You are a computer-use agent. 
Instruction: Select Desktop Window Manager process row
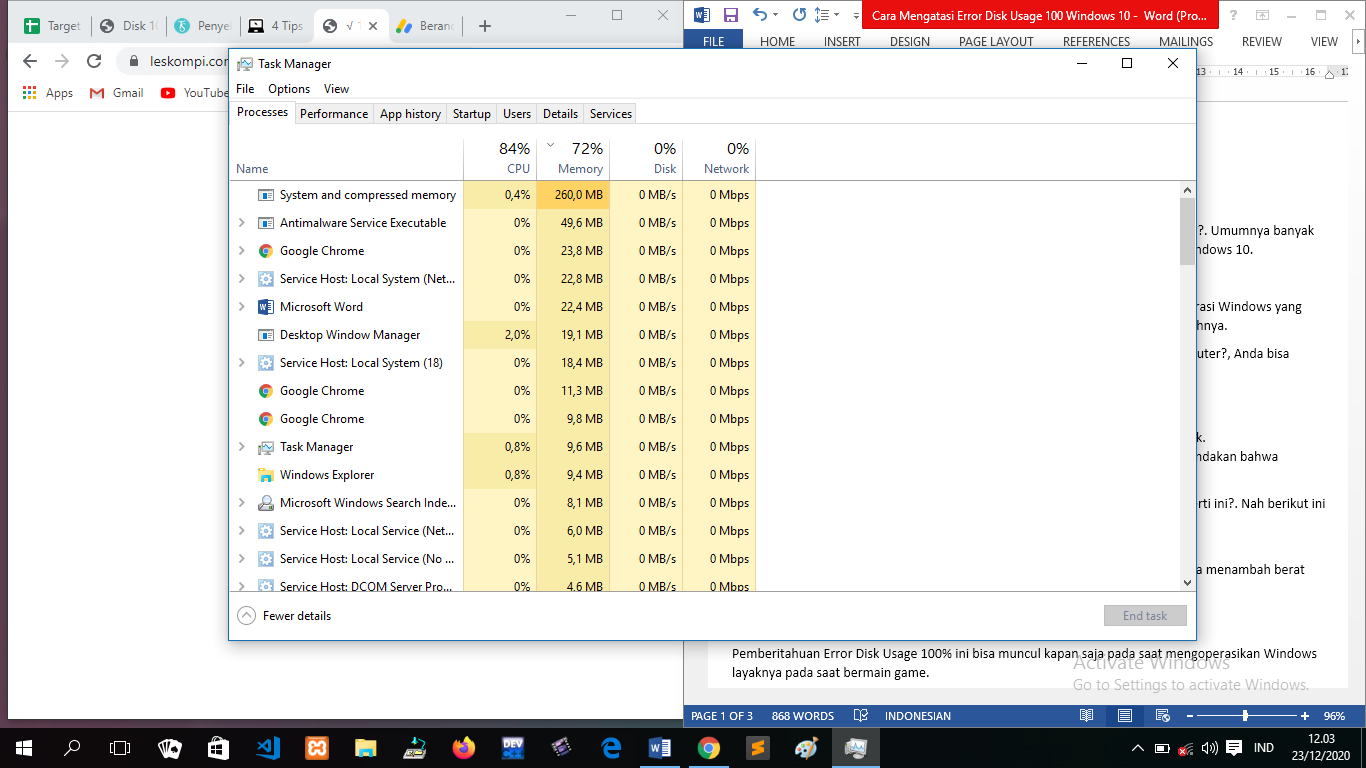493,335
